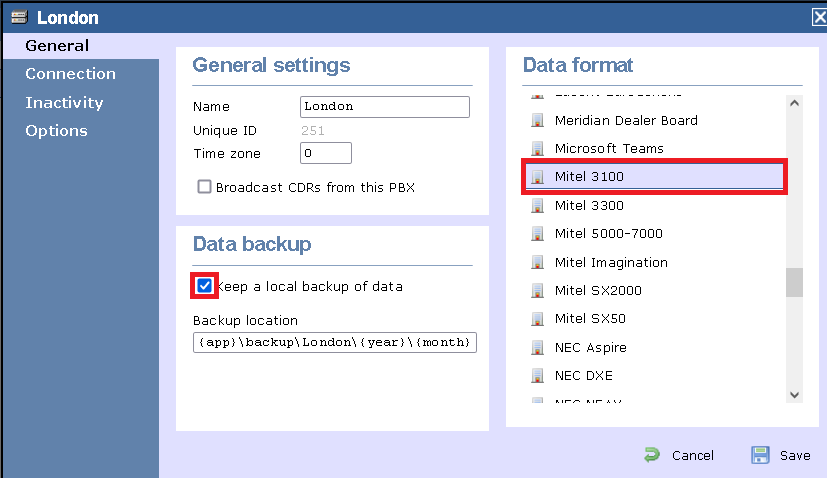The height and width of the screenshot is (478, 827).
Task: Click the server icon beside the London title
Action: [19, 17]
